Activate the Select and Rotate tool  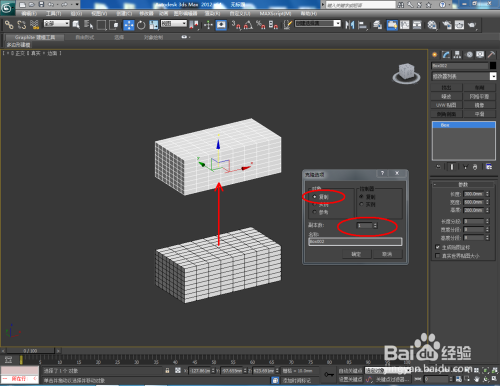141,25
